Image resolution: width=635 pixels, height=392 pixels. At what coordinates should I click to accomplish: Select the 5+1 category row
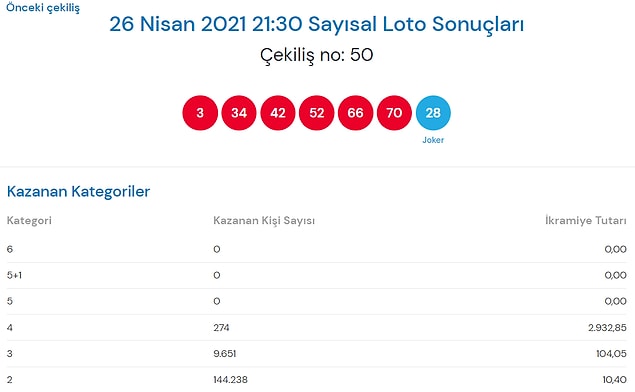[317, 275]
